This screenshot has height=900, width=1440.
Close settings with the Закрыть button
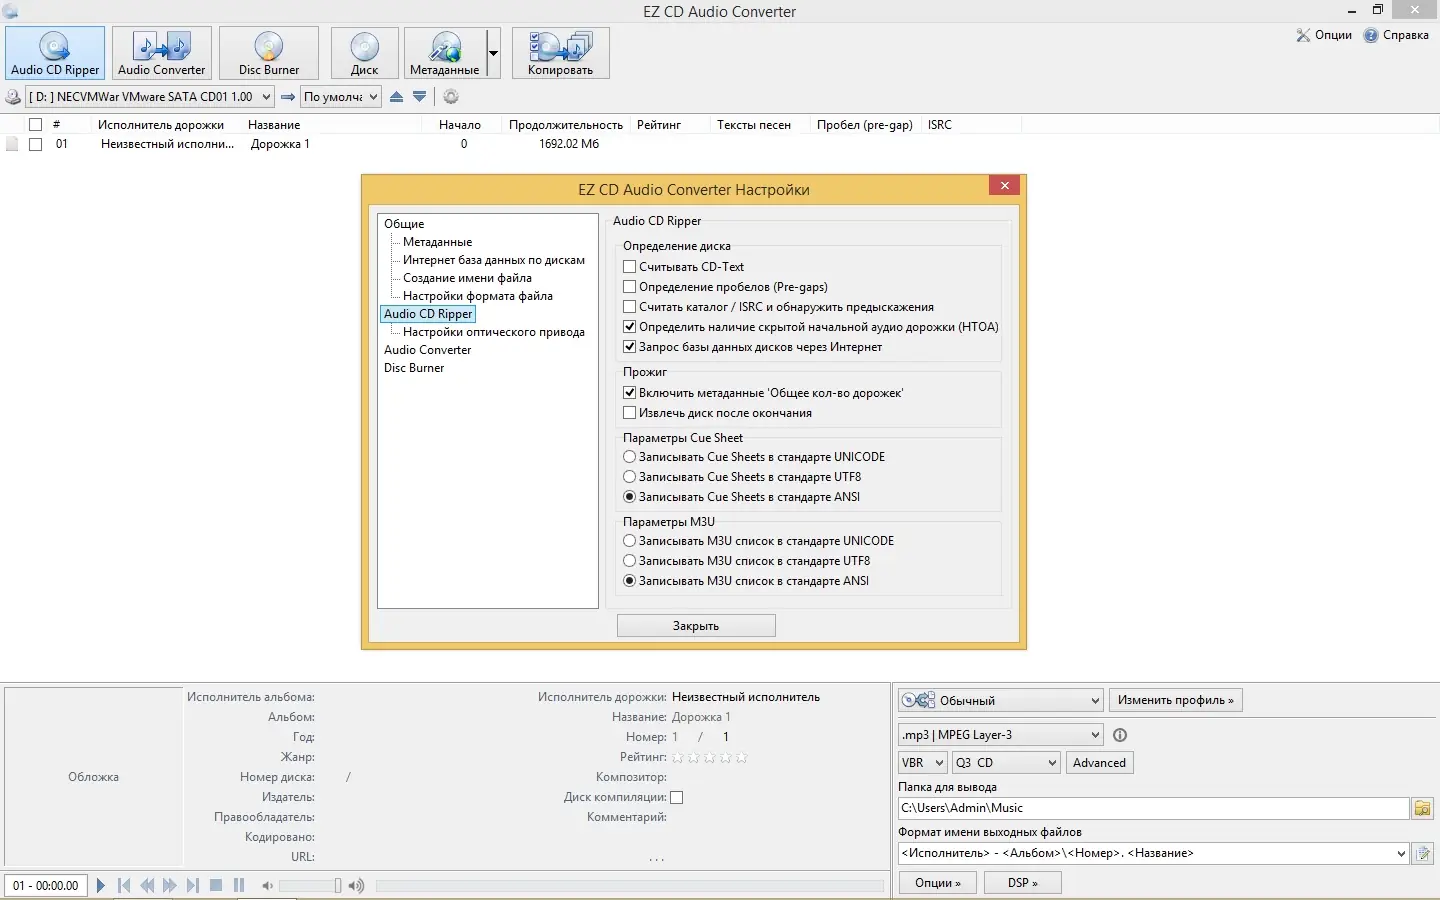coord(696,626)
